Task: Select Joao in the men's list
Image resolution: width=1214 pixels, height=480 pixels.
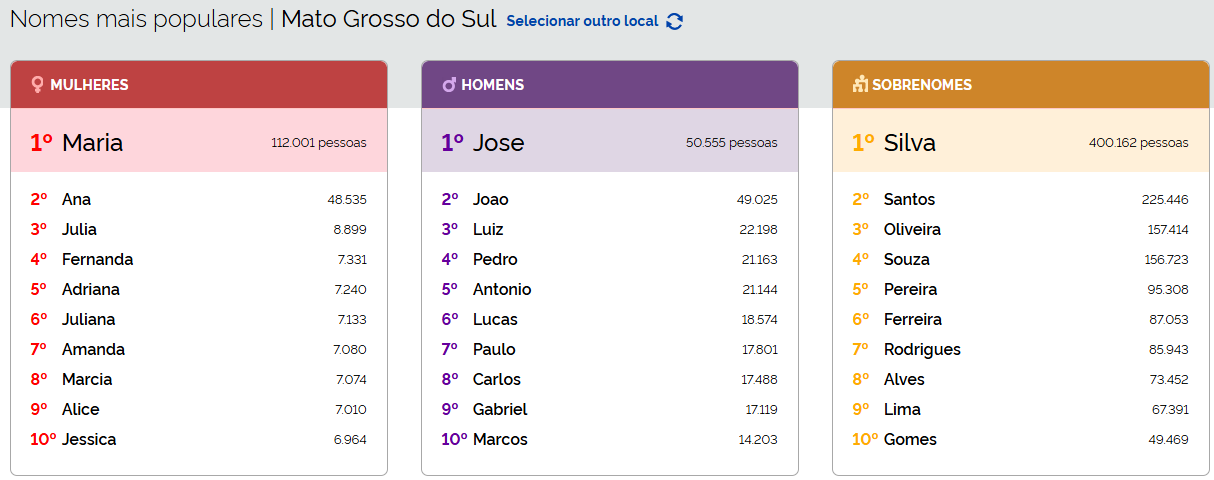Action: 490,199
